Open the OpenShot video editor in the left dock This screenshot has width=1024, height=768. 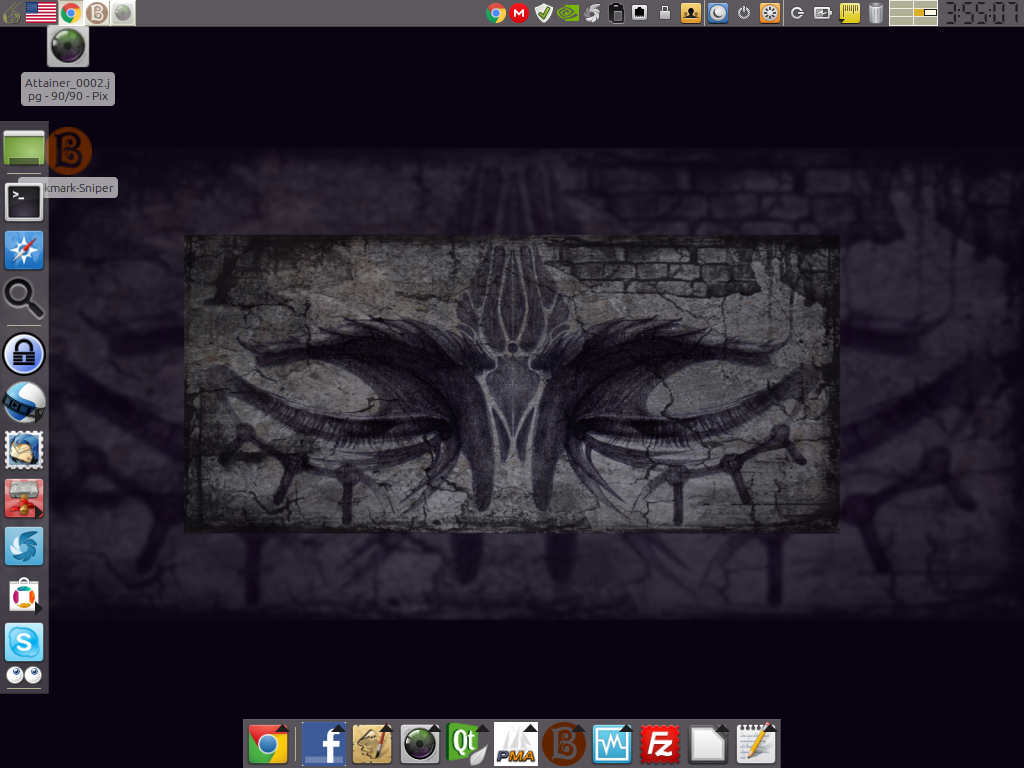pyautogui.click(x=24, y=402)
